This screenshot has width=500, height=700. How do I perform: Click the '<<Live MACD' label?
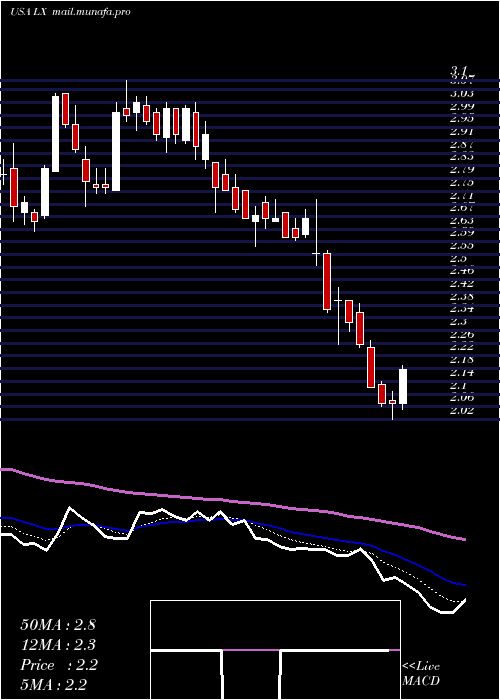click(x=421, y=674)
